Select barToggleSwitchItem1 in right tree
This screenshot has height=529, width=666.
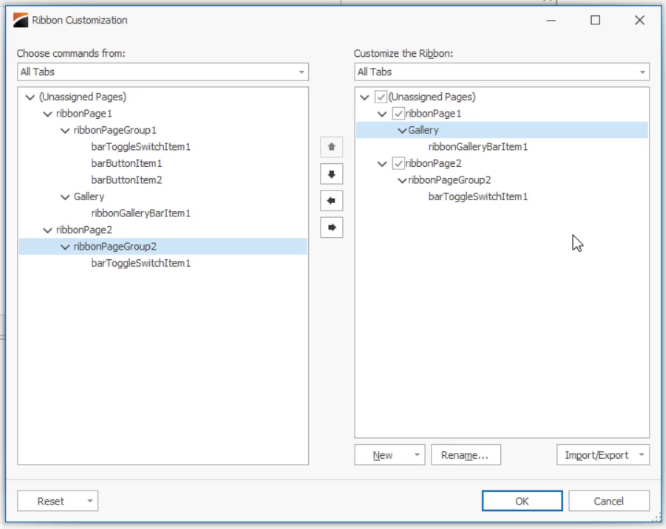pyautogui.click(x=478, y=196)
